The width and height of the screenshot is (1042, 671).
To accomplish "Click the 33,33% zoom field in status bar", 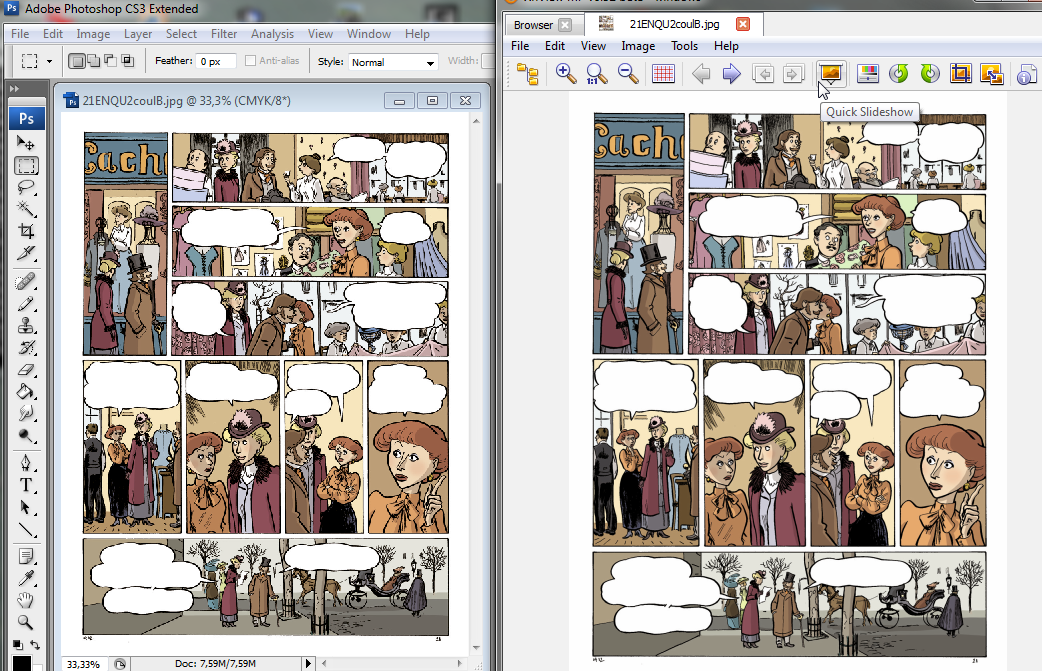I will coord(83,664).
